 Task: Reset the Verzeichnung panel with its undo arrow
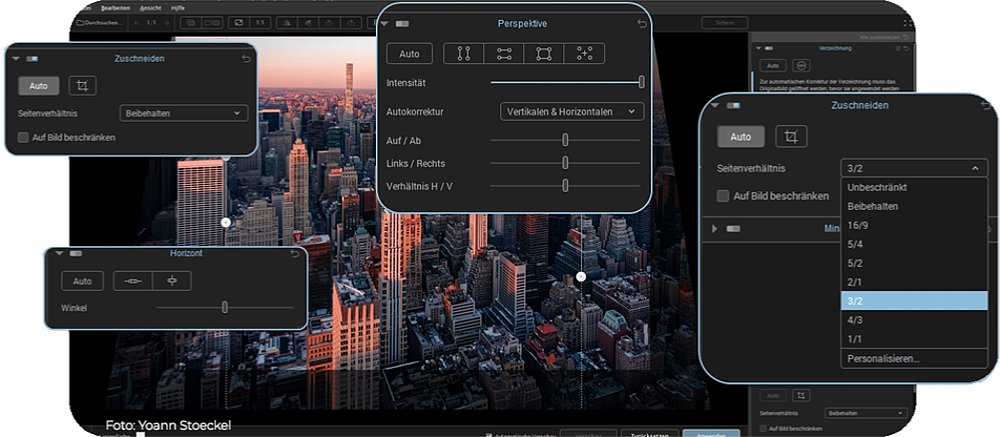pyautogui.click(x=906, y=48)
